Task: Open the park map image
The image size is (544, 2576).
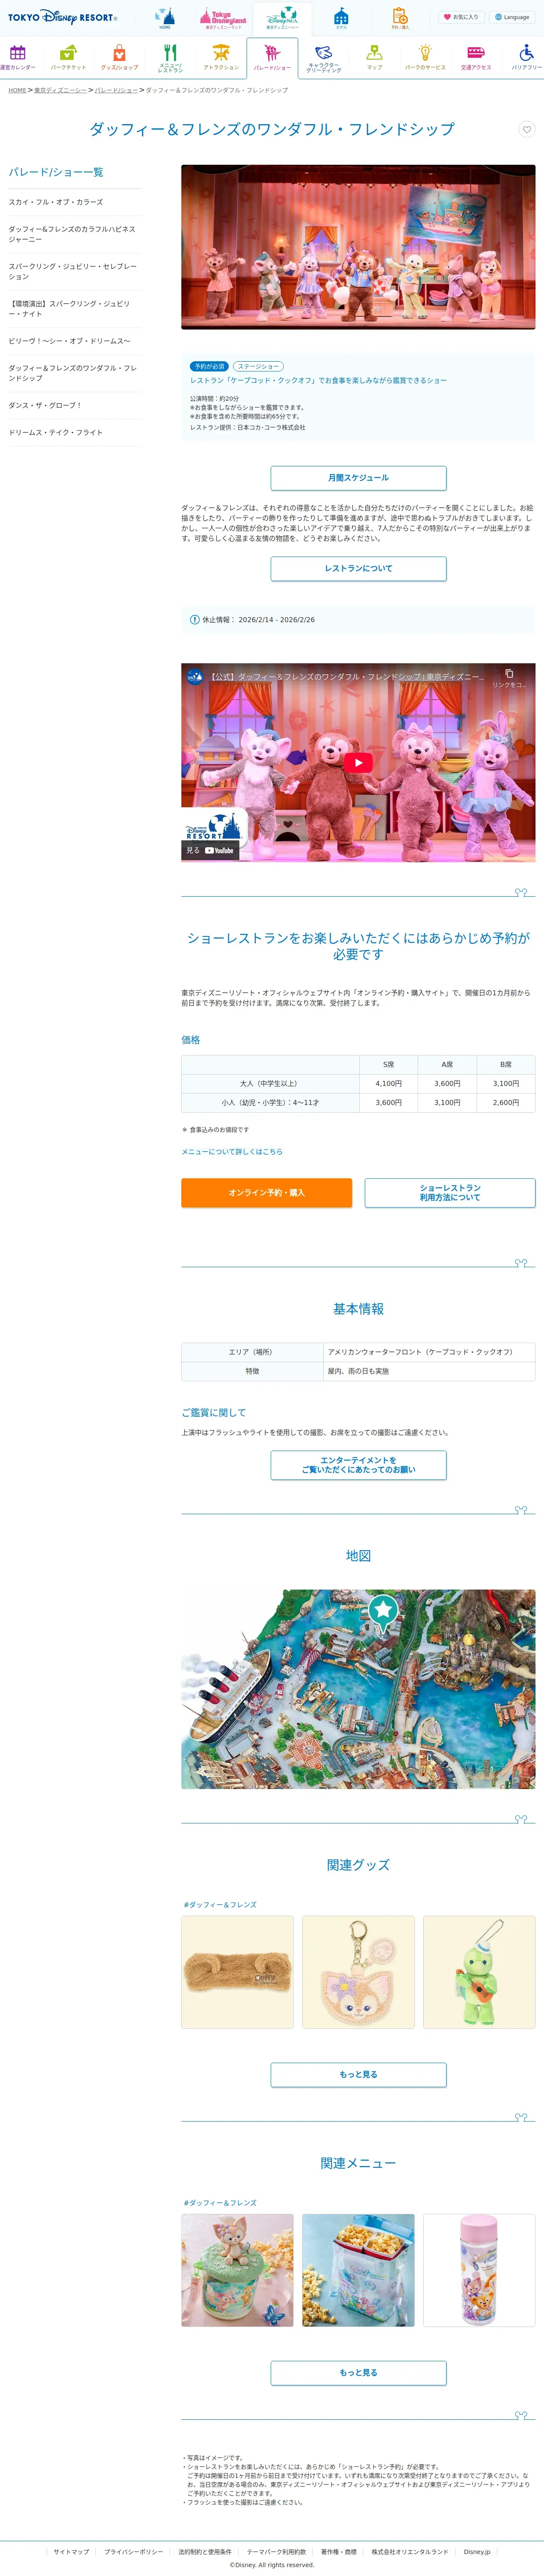Action: (x=358, y=1689)
